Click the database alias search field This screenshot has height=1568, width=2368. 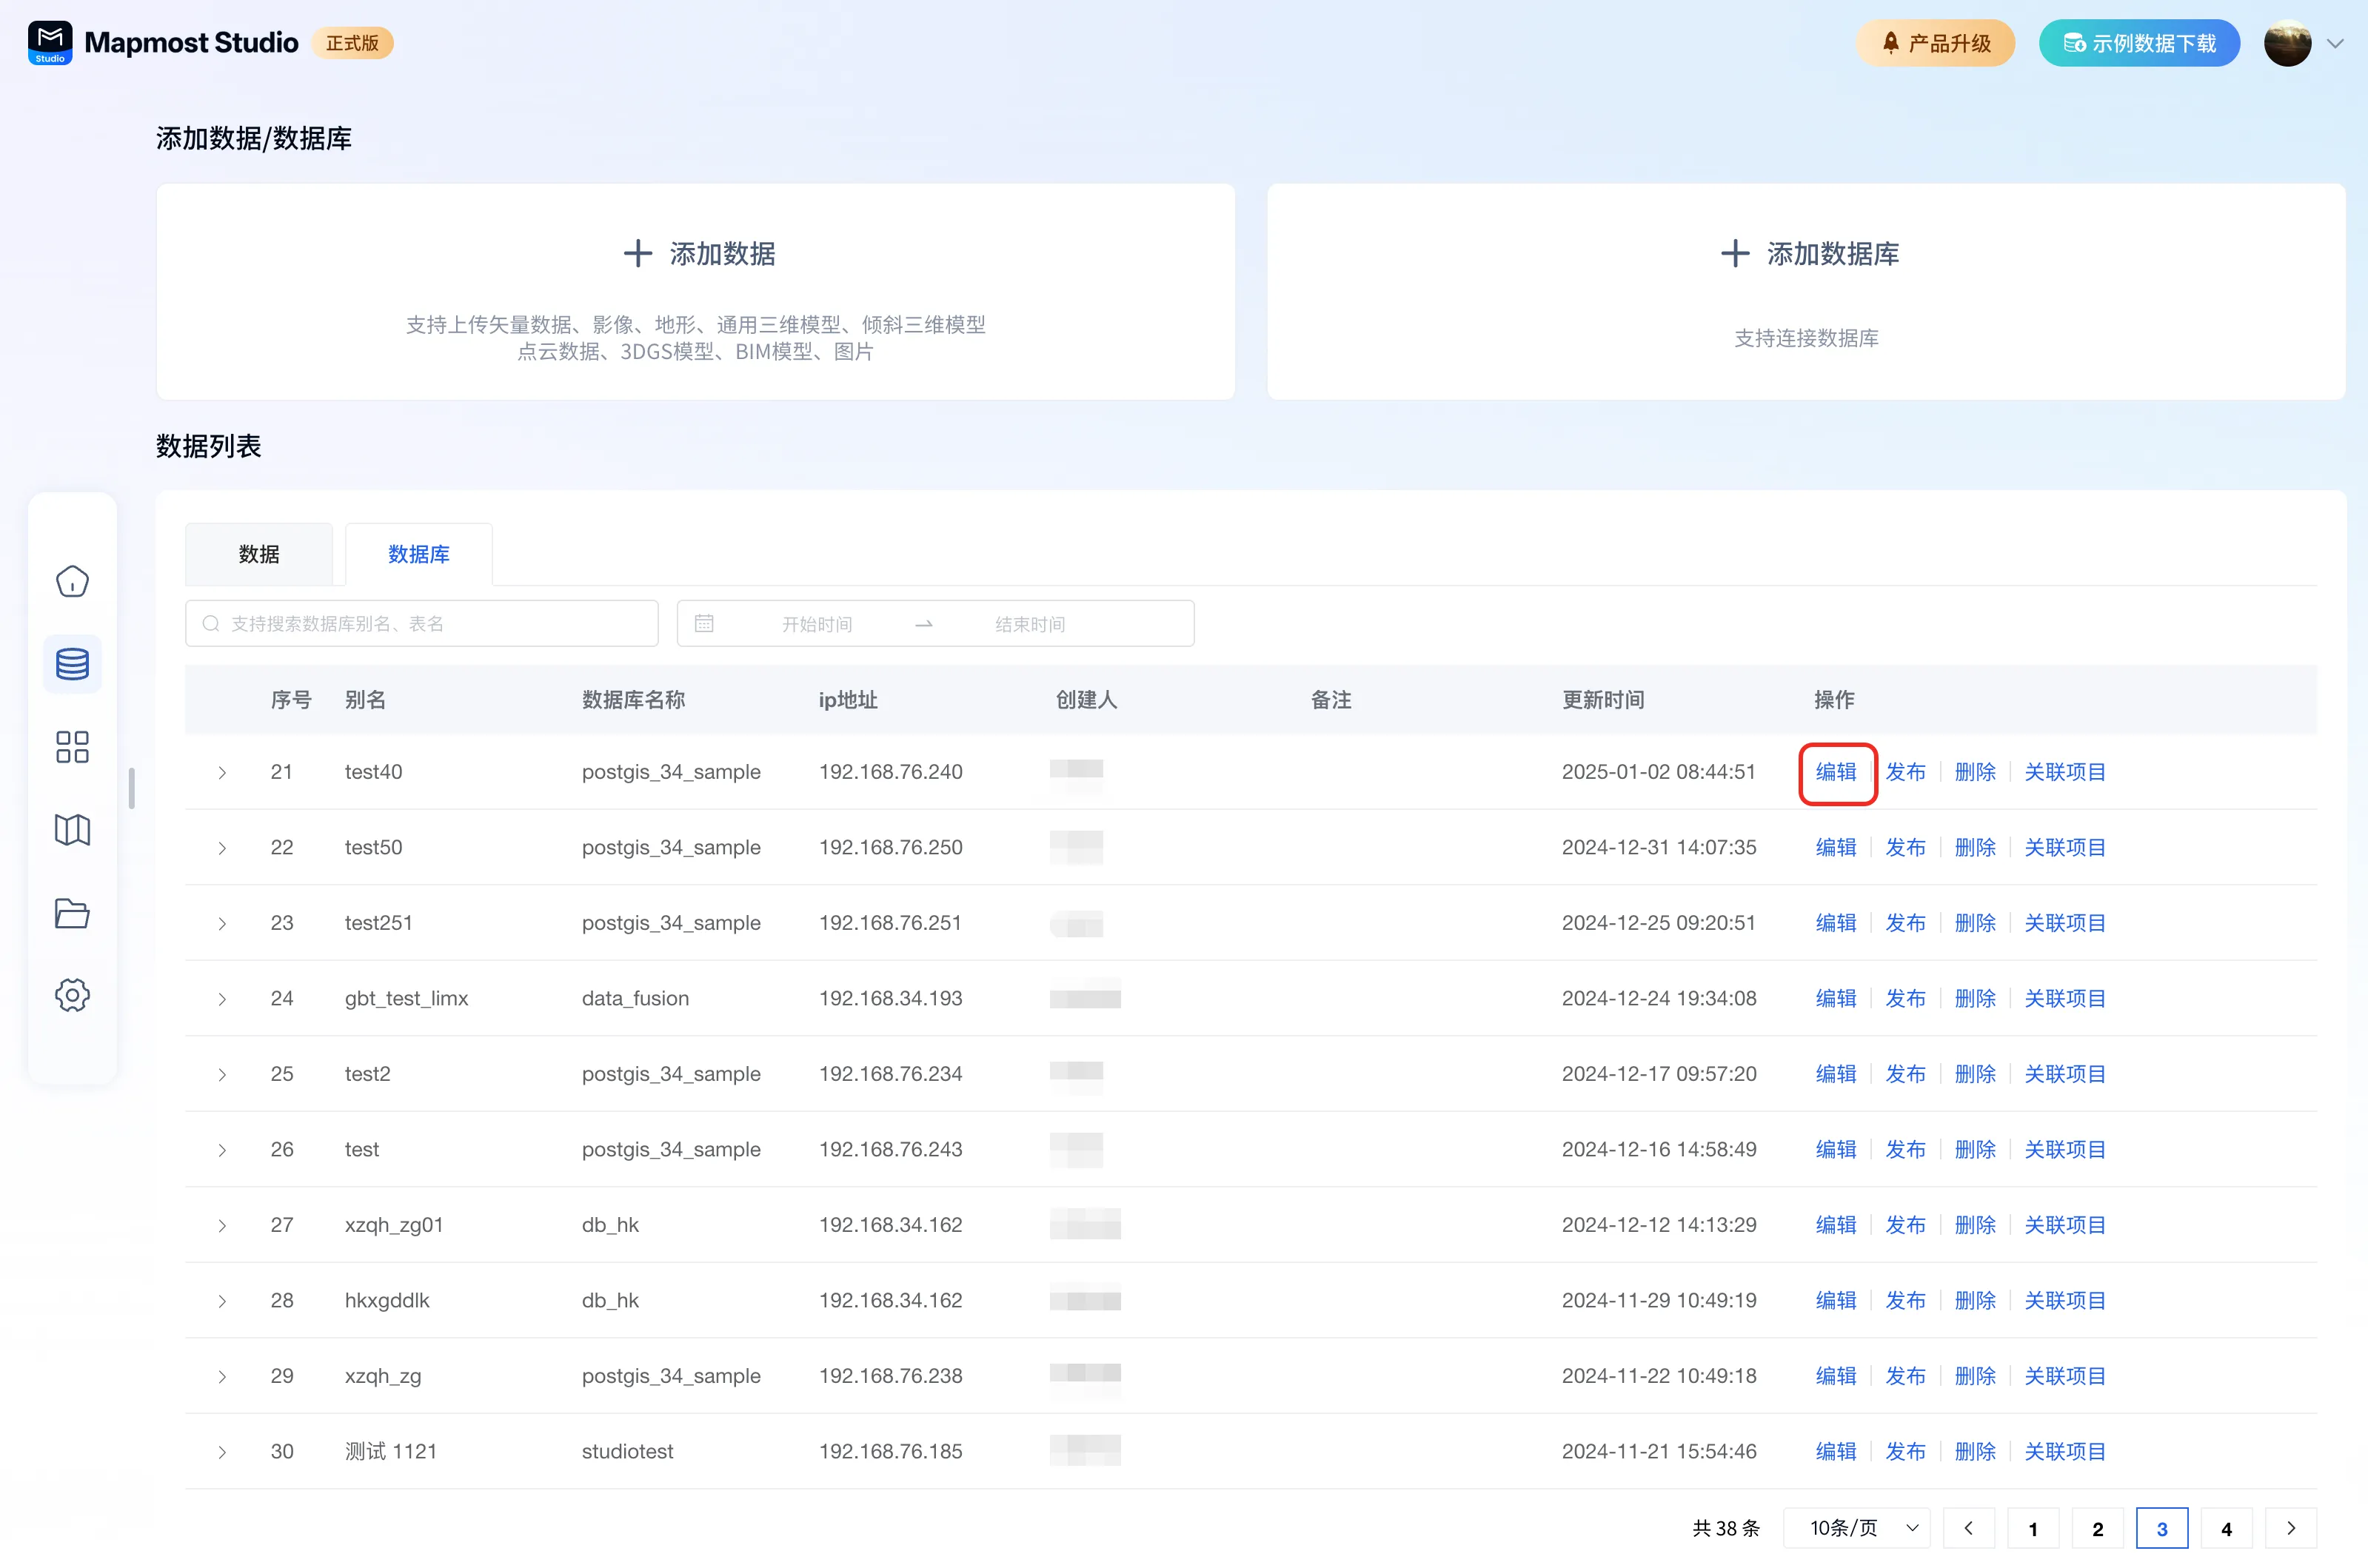(x=422, y=624)
